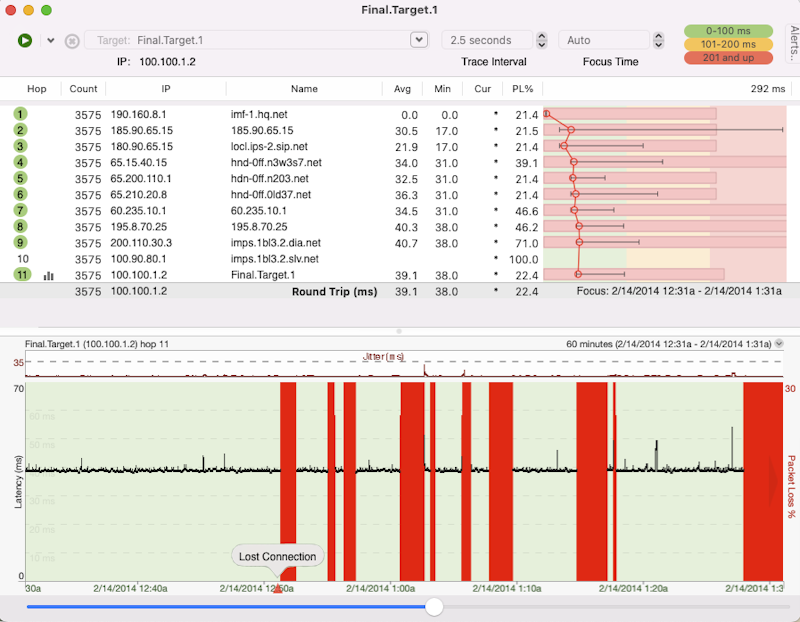This screenshot has height=622, width=800.
Task: Click the hop 5 number badge
Action: click(20, 178)
